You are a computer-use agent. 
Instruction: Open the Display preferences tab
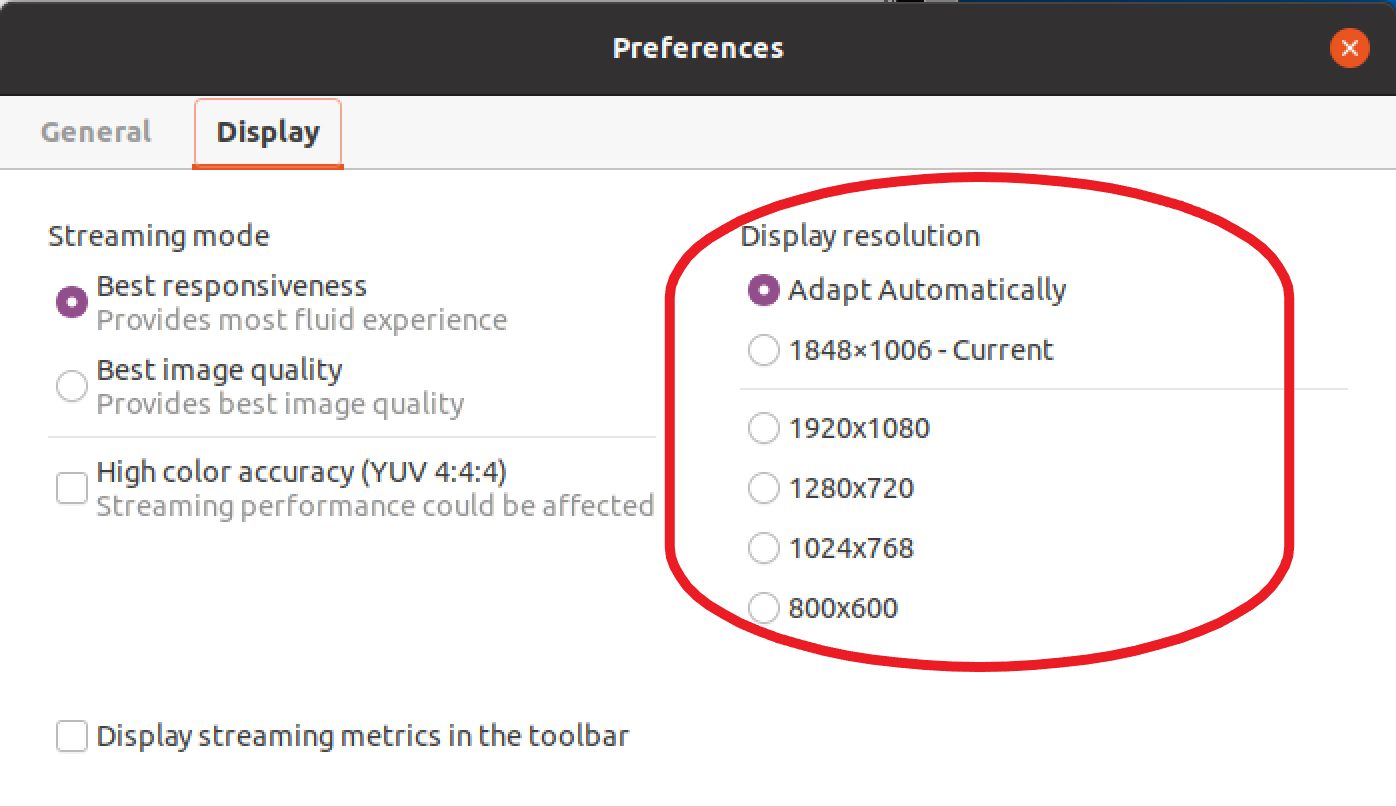click(267, 131)
